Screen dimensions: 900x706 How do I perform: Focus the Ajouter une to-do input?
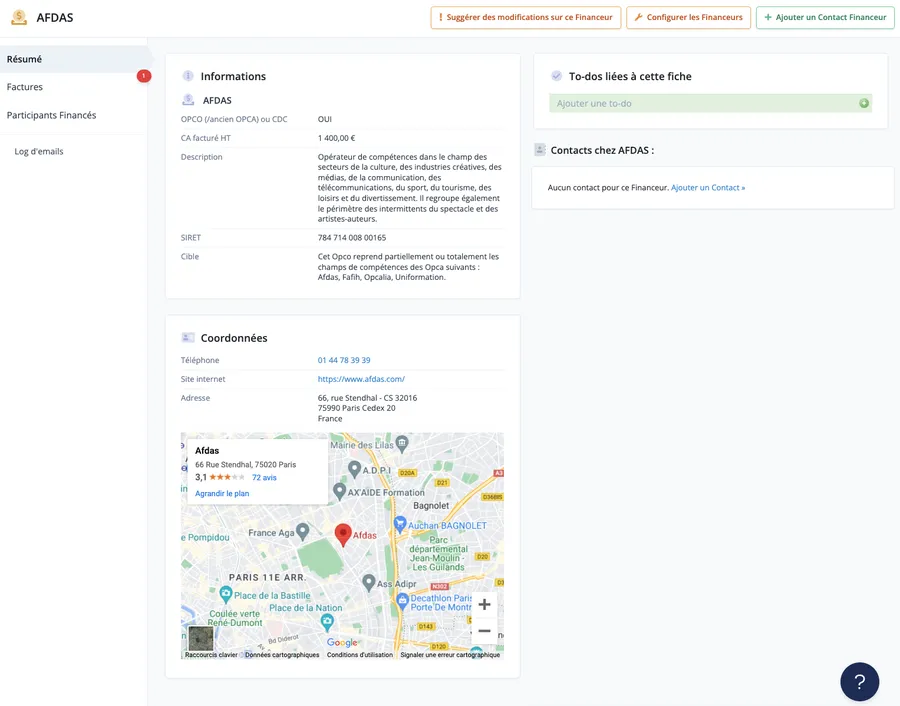coord(710,103)
